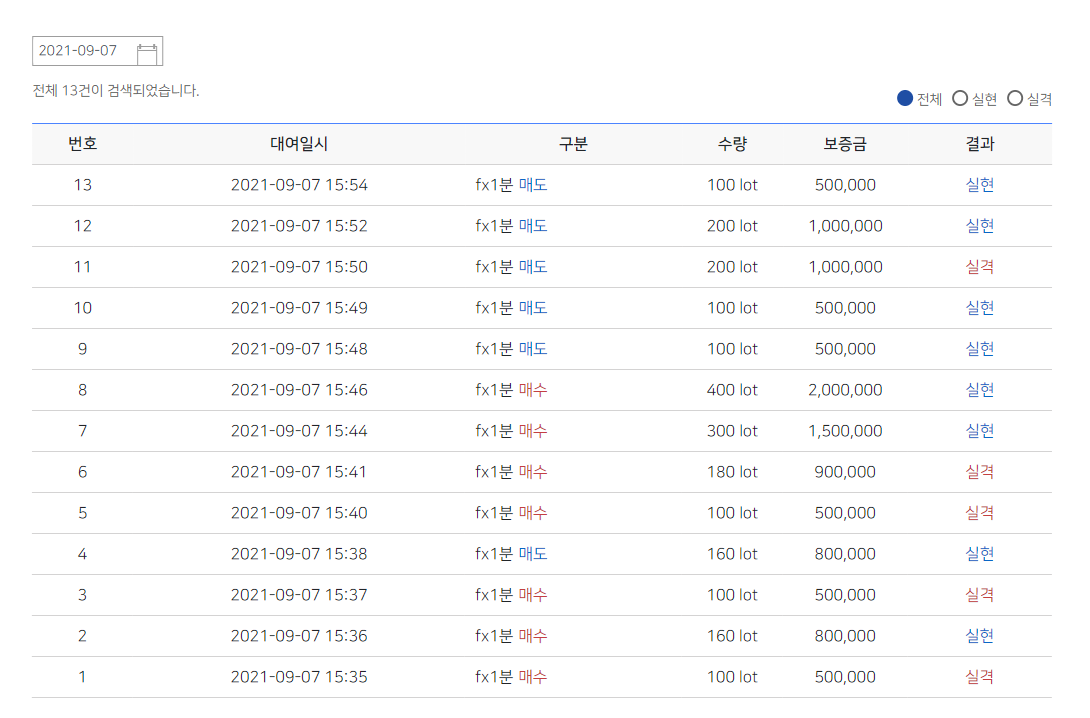The width and height of the screenshot is (1090, 718).
Task: Click the 결과 column header
Action: [980, 144]
